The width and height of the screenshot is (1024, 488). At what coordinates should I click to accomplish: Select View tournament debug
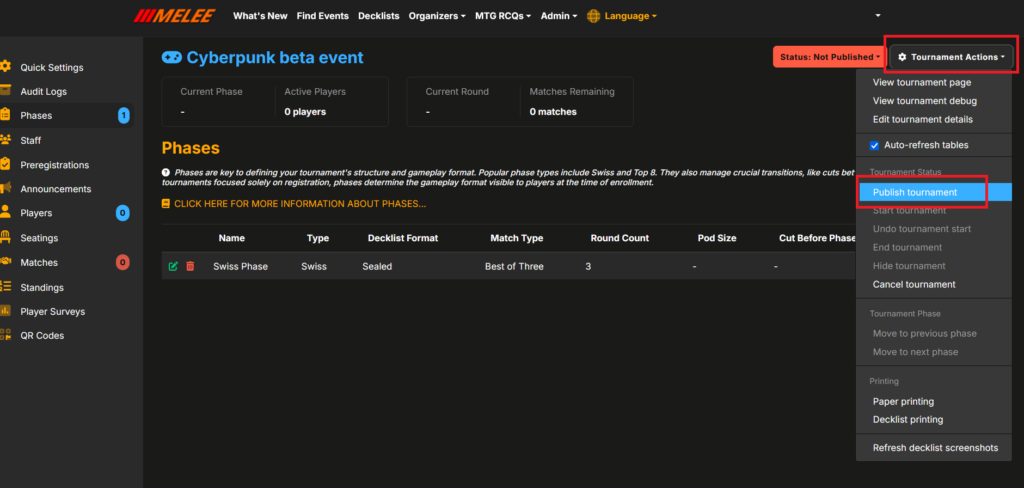925,101
